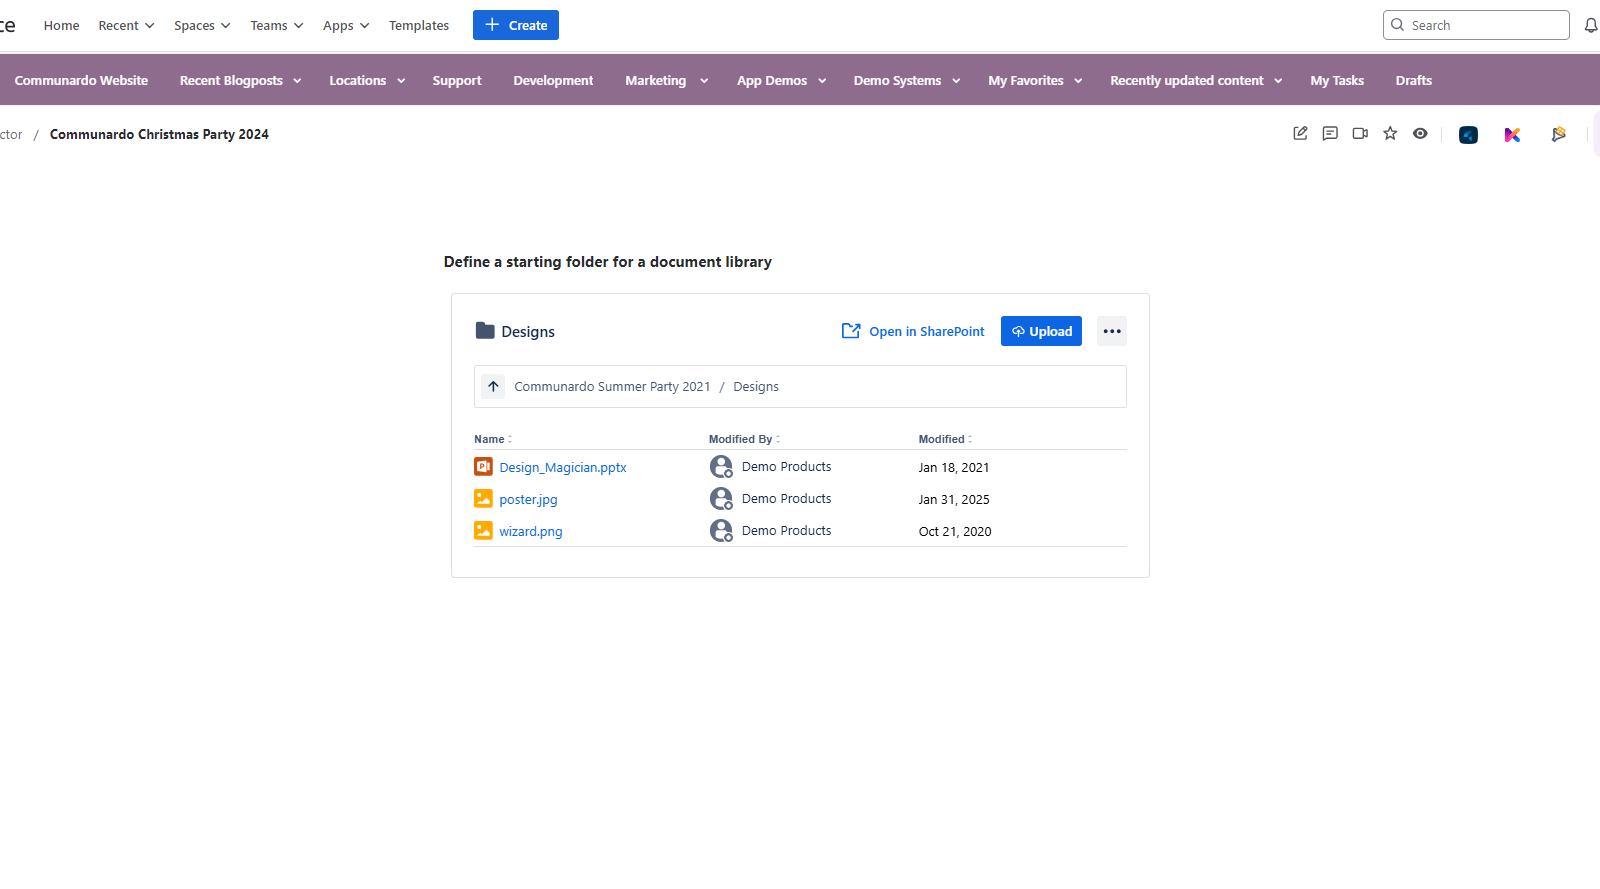Viewport: 1600px width, 889px height.
Task: Click Communardo Christmas Party 2024 breadcrumb
Action: coord(159,134)
